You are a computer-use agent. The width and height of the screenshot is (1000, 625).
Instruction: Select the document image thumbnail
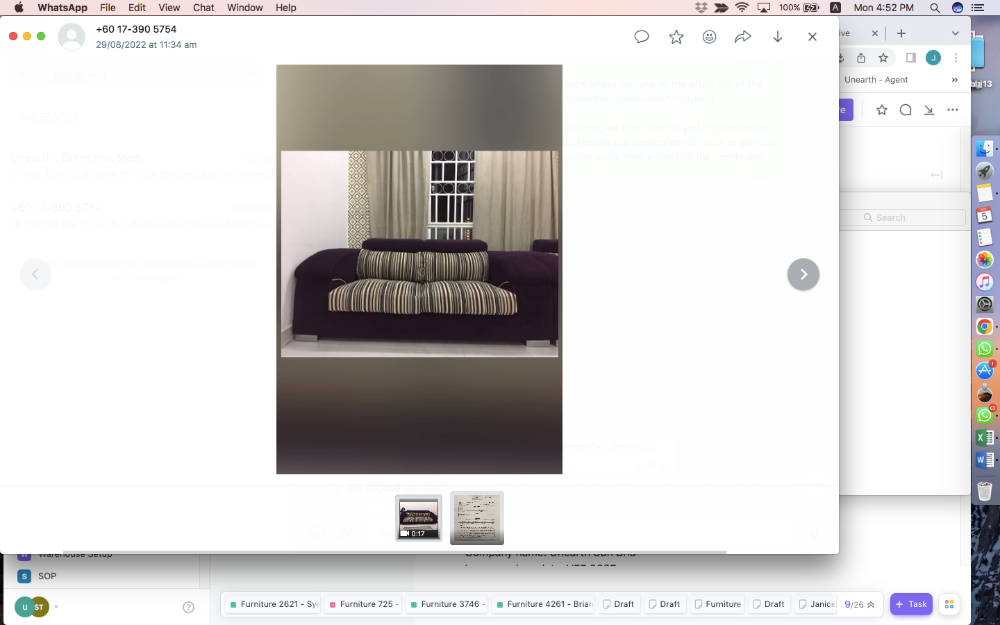click(476, 517)
